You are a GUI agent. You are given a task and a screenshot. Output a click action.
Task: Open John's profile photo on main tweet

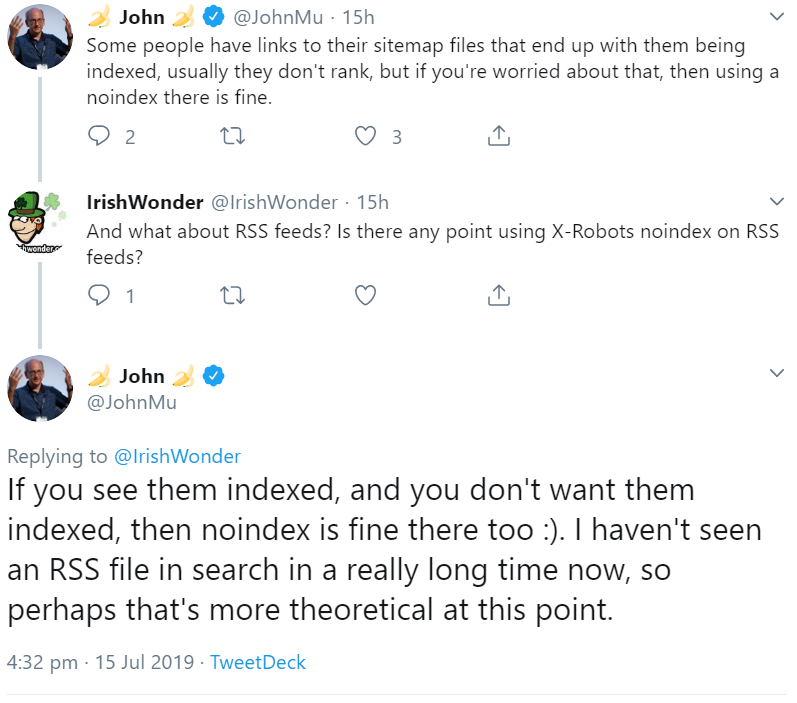[40, 388]
